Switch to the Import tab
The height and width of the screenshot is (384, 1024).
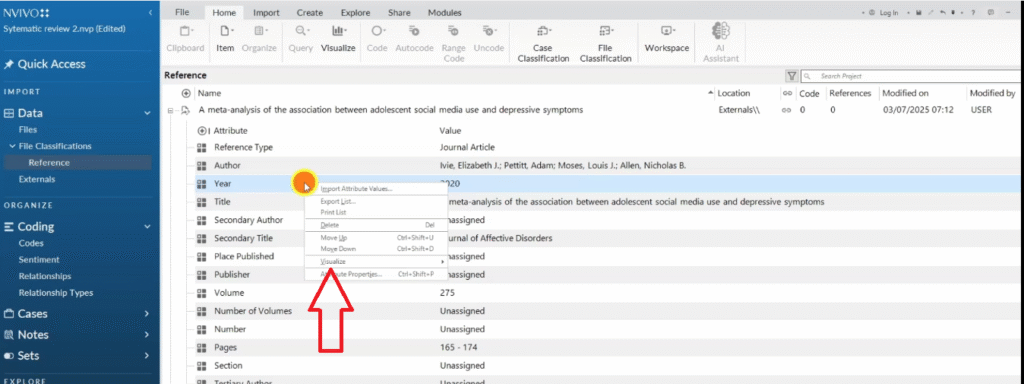click(266, 12)
